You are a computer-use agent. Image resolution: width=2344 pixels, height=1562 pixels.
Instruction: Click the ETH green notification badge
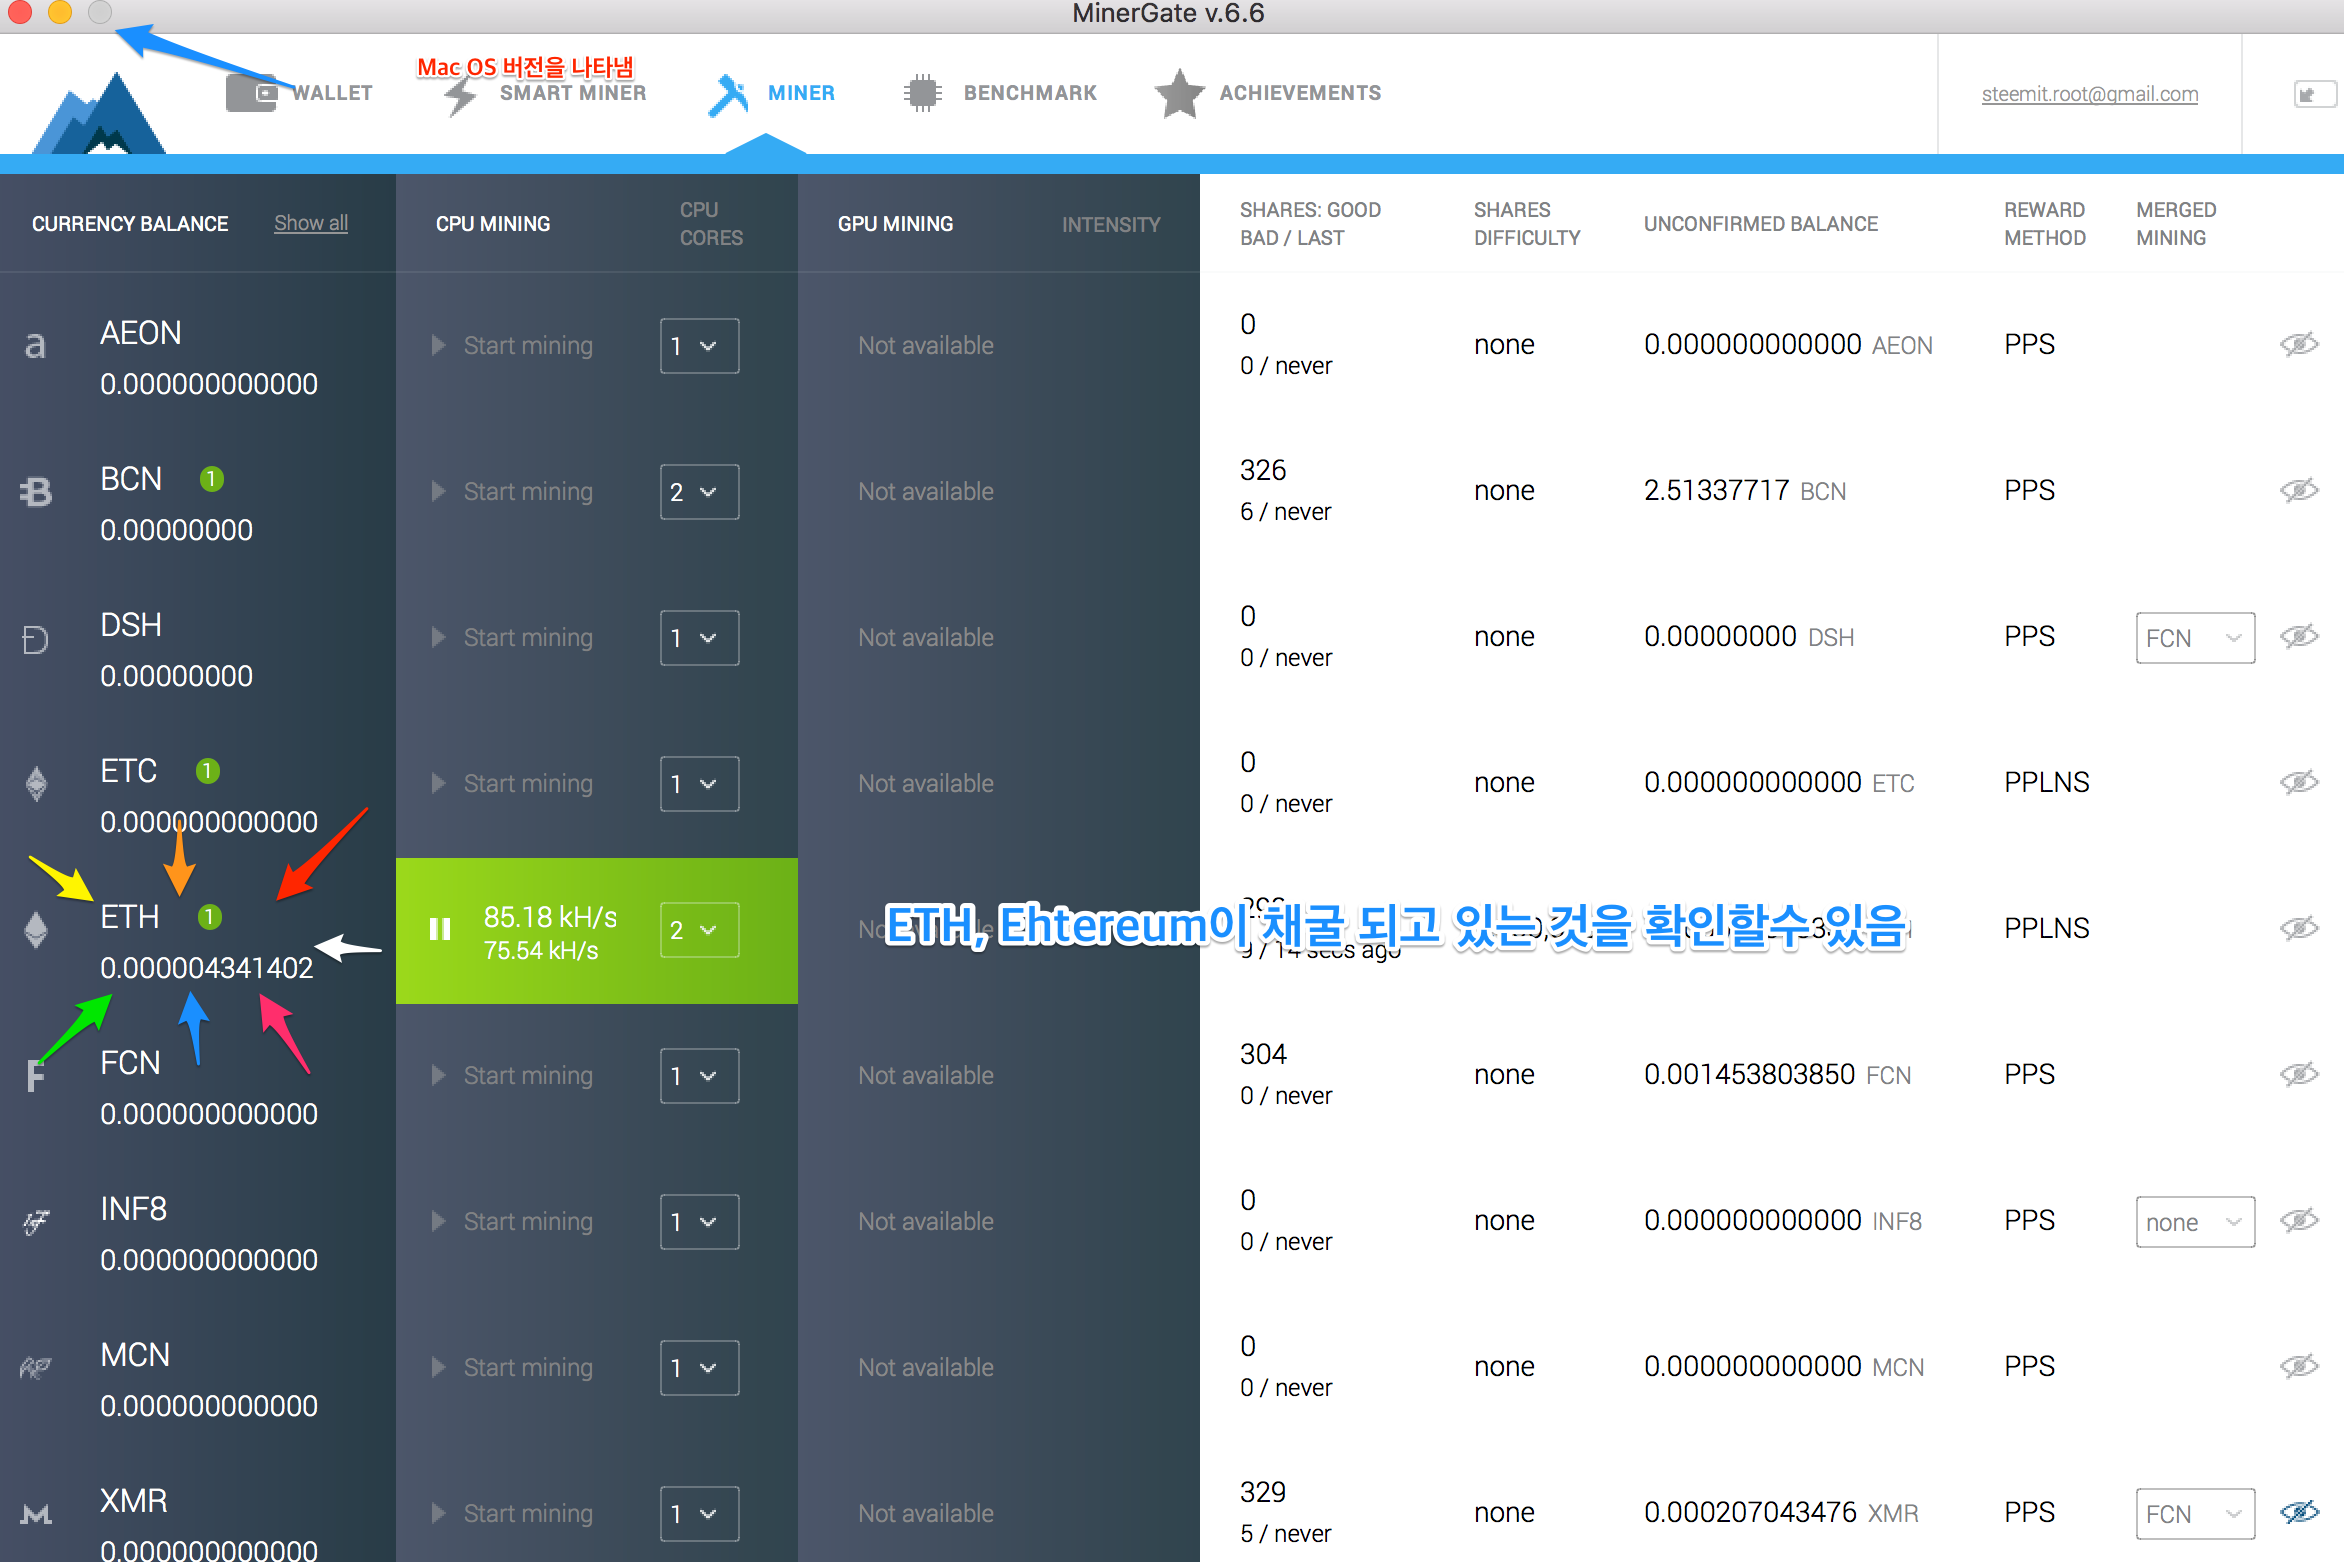click(209, 917)
